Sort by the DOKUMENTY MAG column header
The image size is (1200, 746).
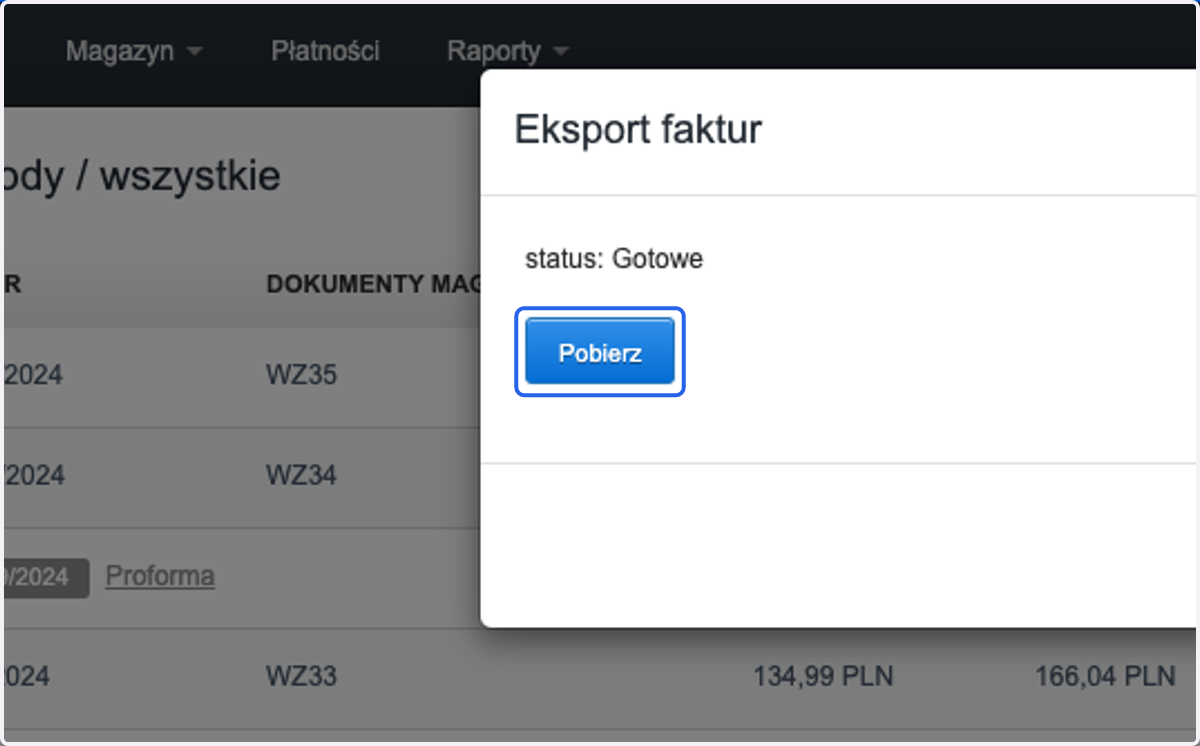372,284
